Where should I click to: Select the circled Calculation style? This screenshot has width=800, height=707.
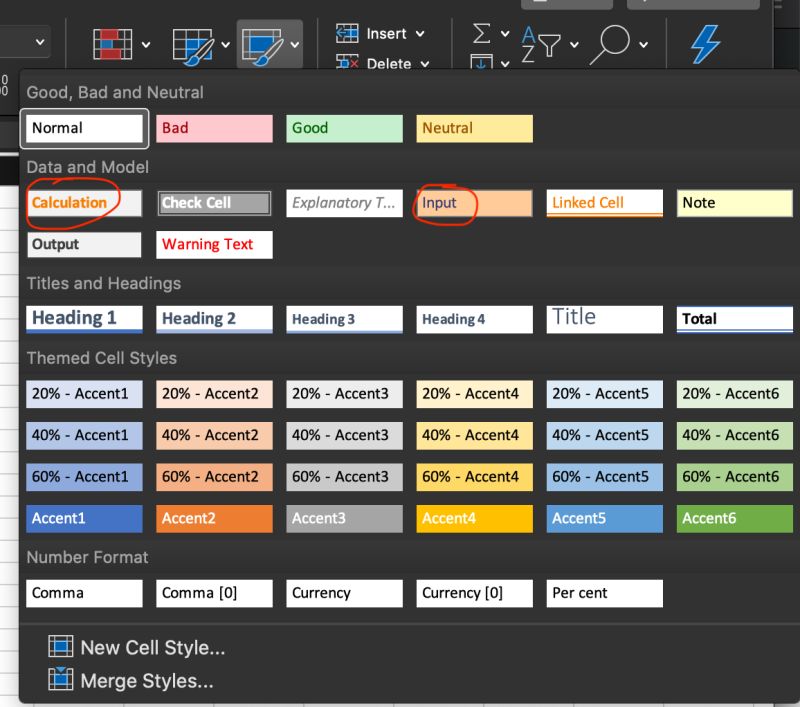83,203
